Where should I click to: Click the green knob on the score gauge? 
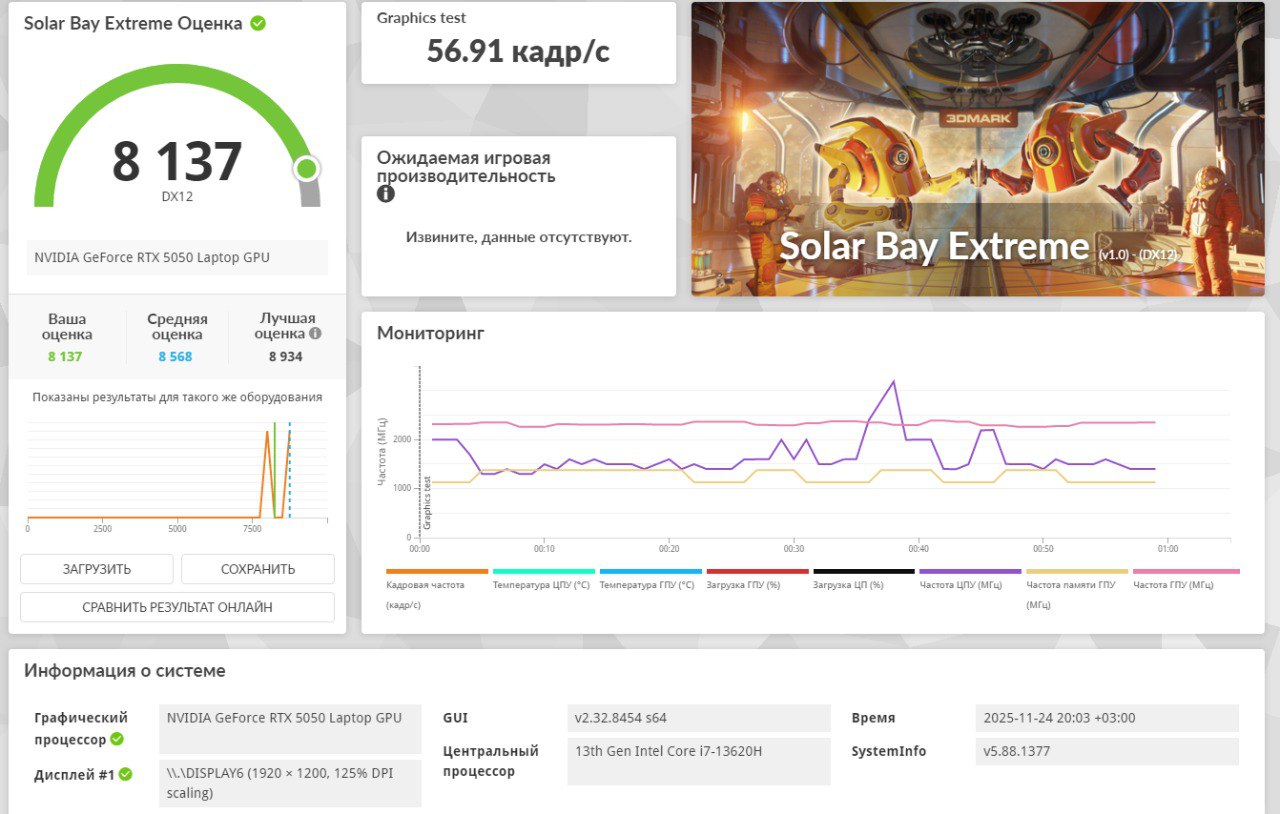(x=307, y=168)
